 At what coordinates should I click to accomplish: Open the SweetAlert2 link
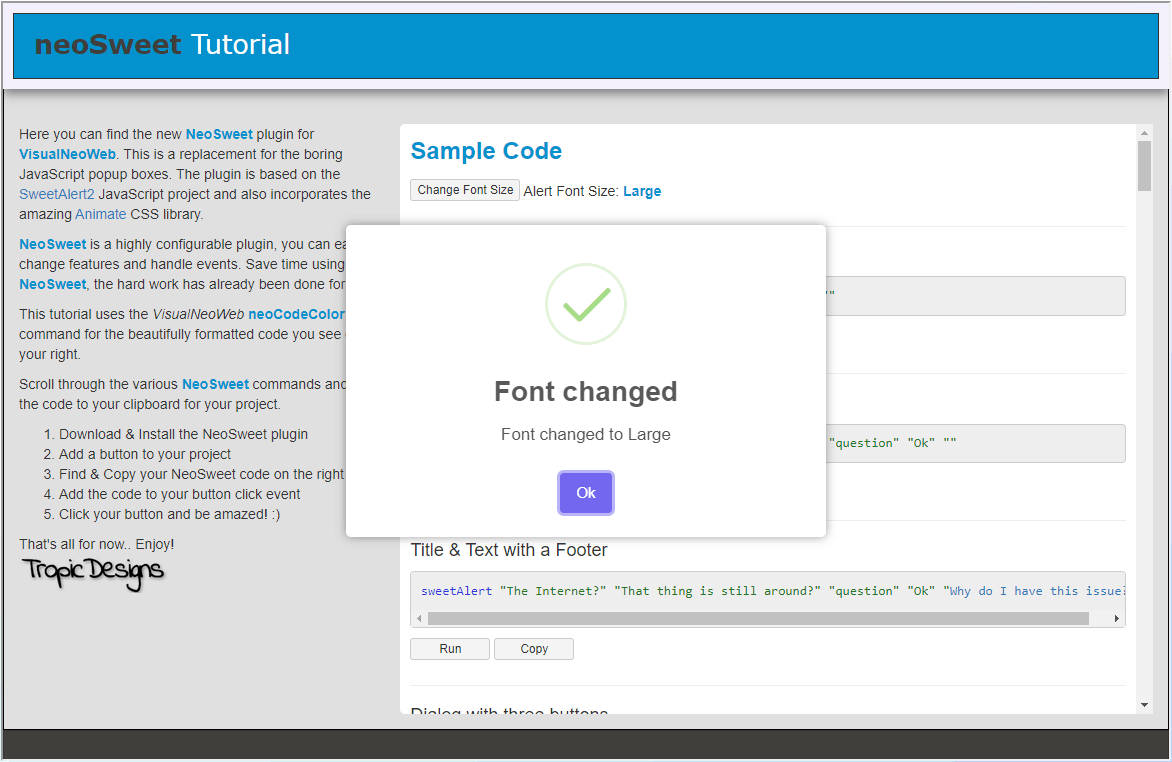tap(57, 194)
